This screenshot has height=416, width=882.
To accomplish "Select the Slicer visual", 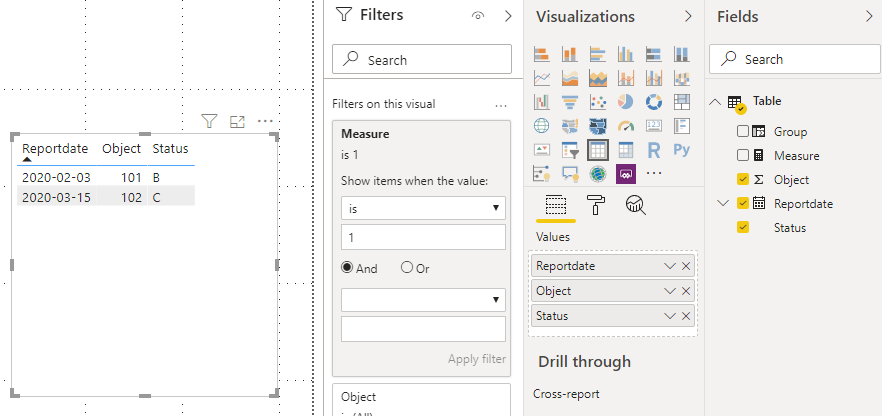I will (x=569, y=150).
